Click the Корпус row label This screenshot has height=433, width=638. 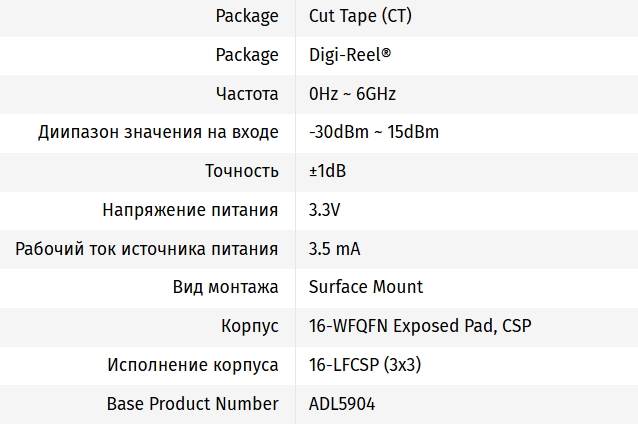249,326
